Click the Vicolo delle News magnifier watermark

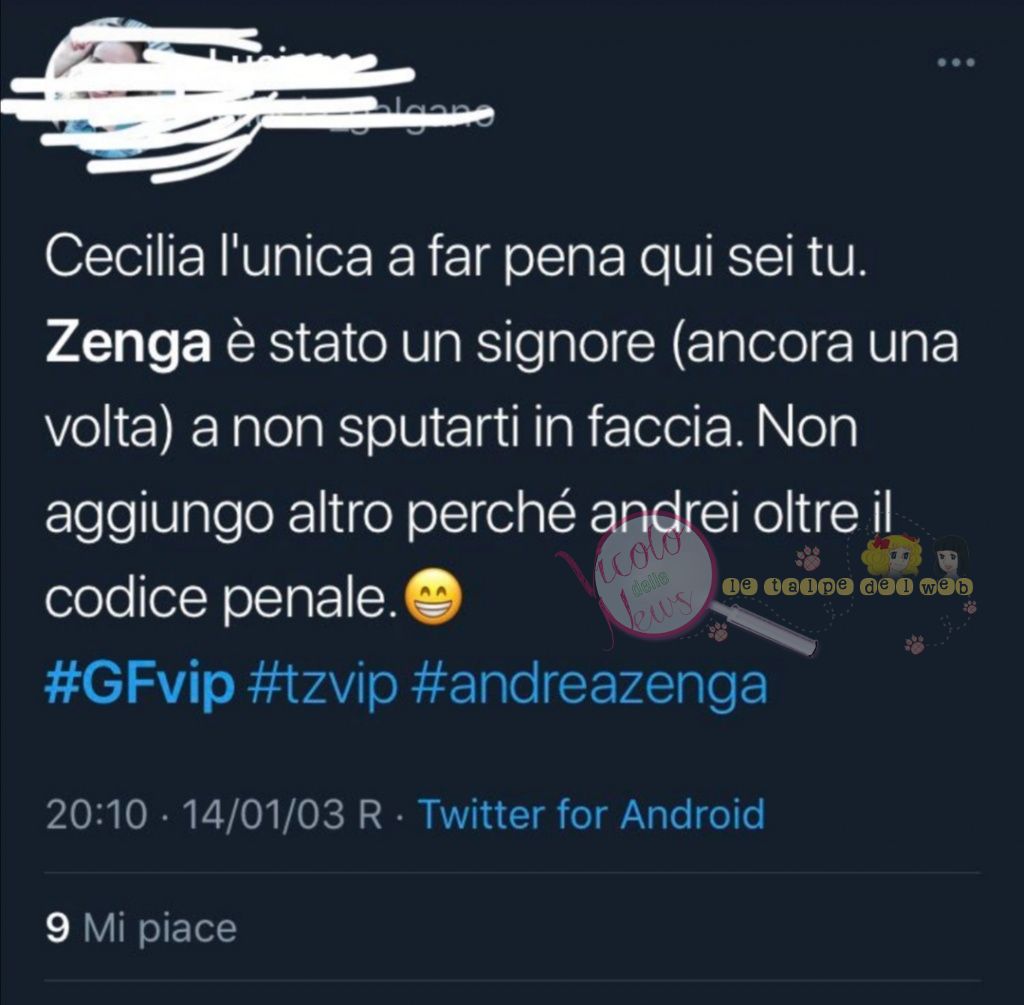pos(655,580)
